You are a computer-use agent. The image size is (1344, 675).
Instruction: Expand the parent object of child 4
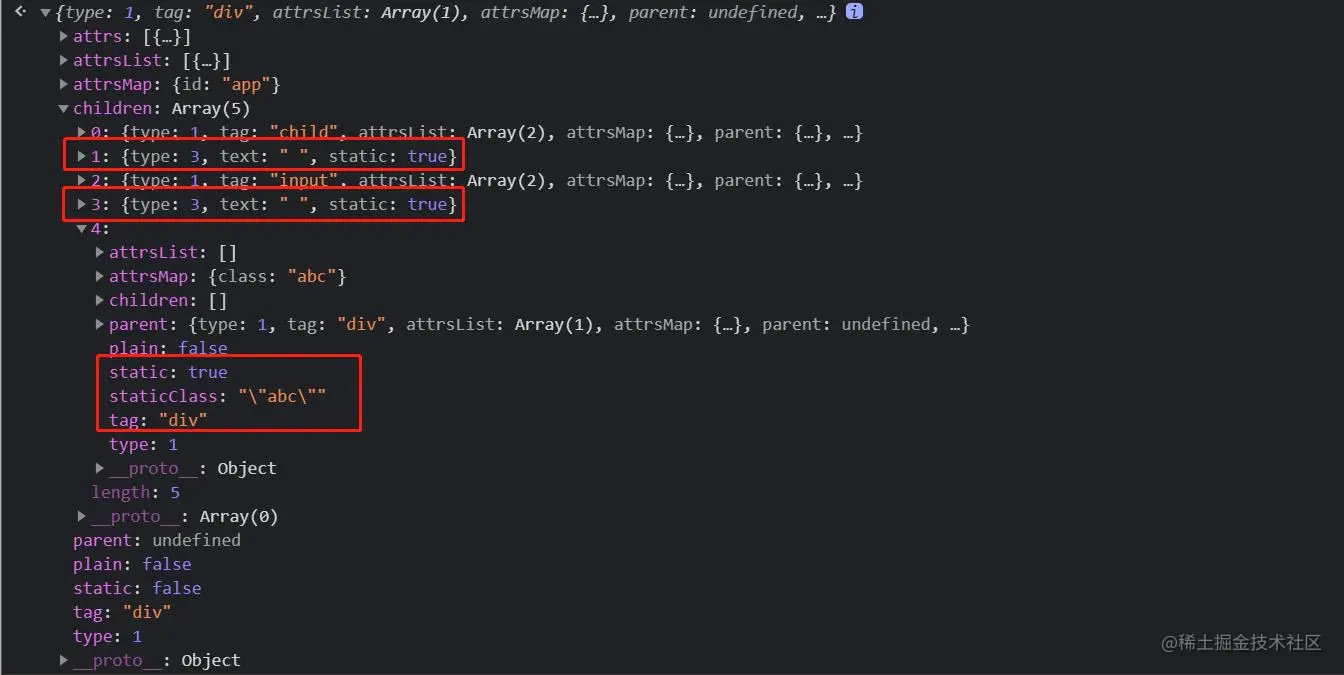coord(99,324)
